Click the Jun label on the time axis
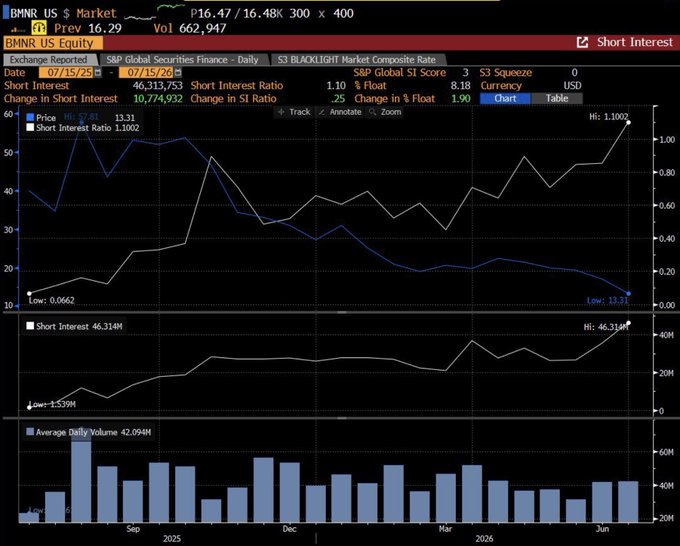The width and height of the screenshot is (680, 546). click(x=602, y=529)
